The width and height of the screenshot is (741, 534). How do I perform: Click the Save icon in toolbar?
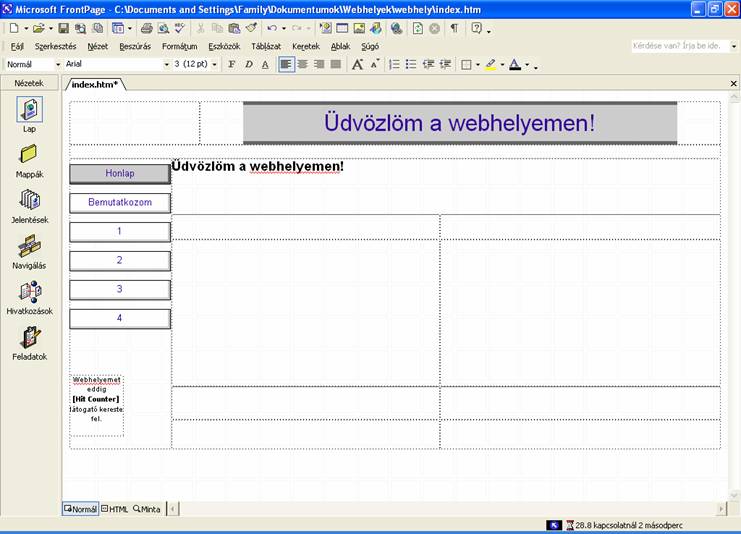(64, 28)
